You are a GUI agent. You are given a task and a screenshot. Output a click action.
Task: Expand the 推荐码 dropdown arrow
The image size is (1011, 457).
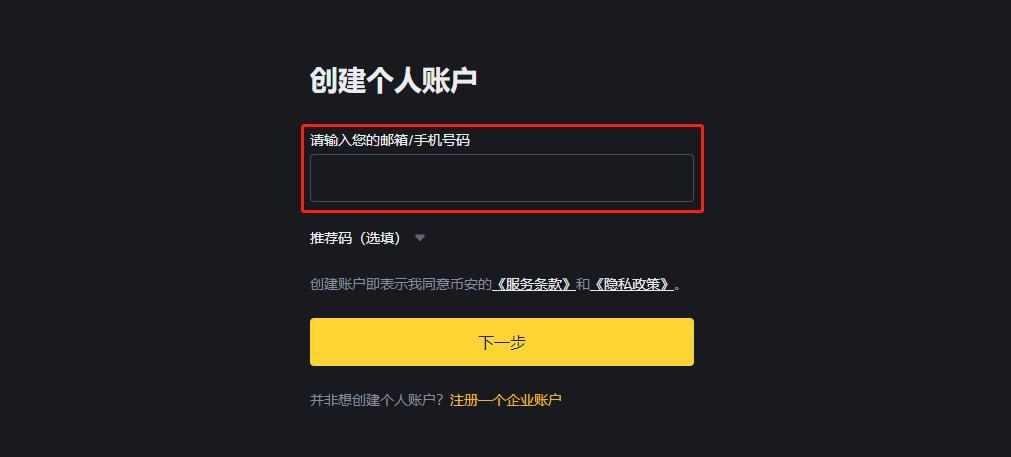click(x=420, y=238)
